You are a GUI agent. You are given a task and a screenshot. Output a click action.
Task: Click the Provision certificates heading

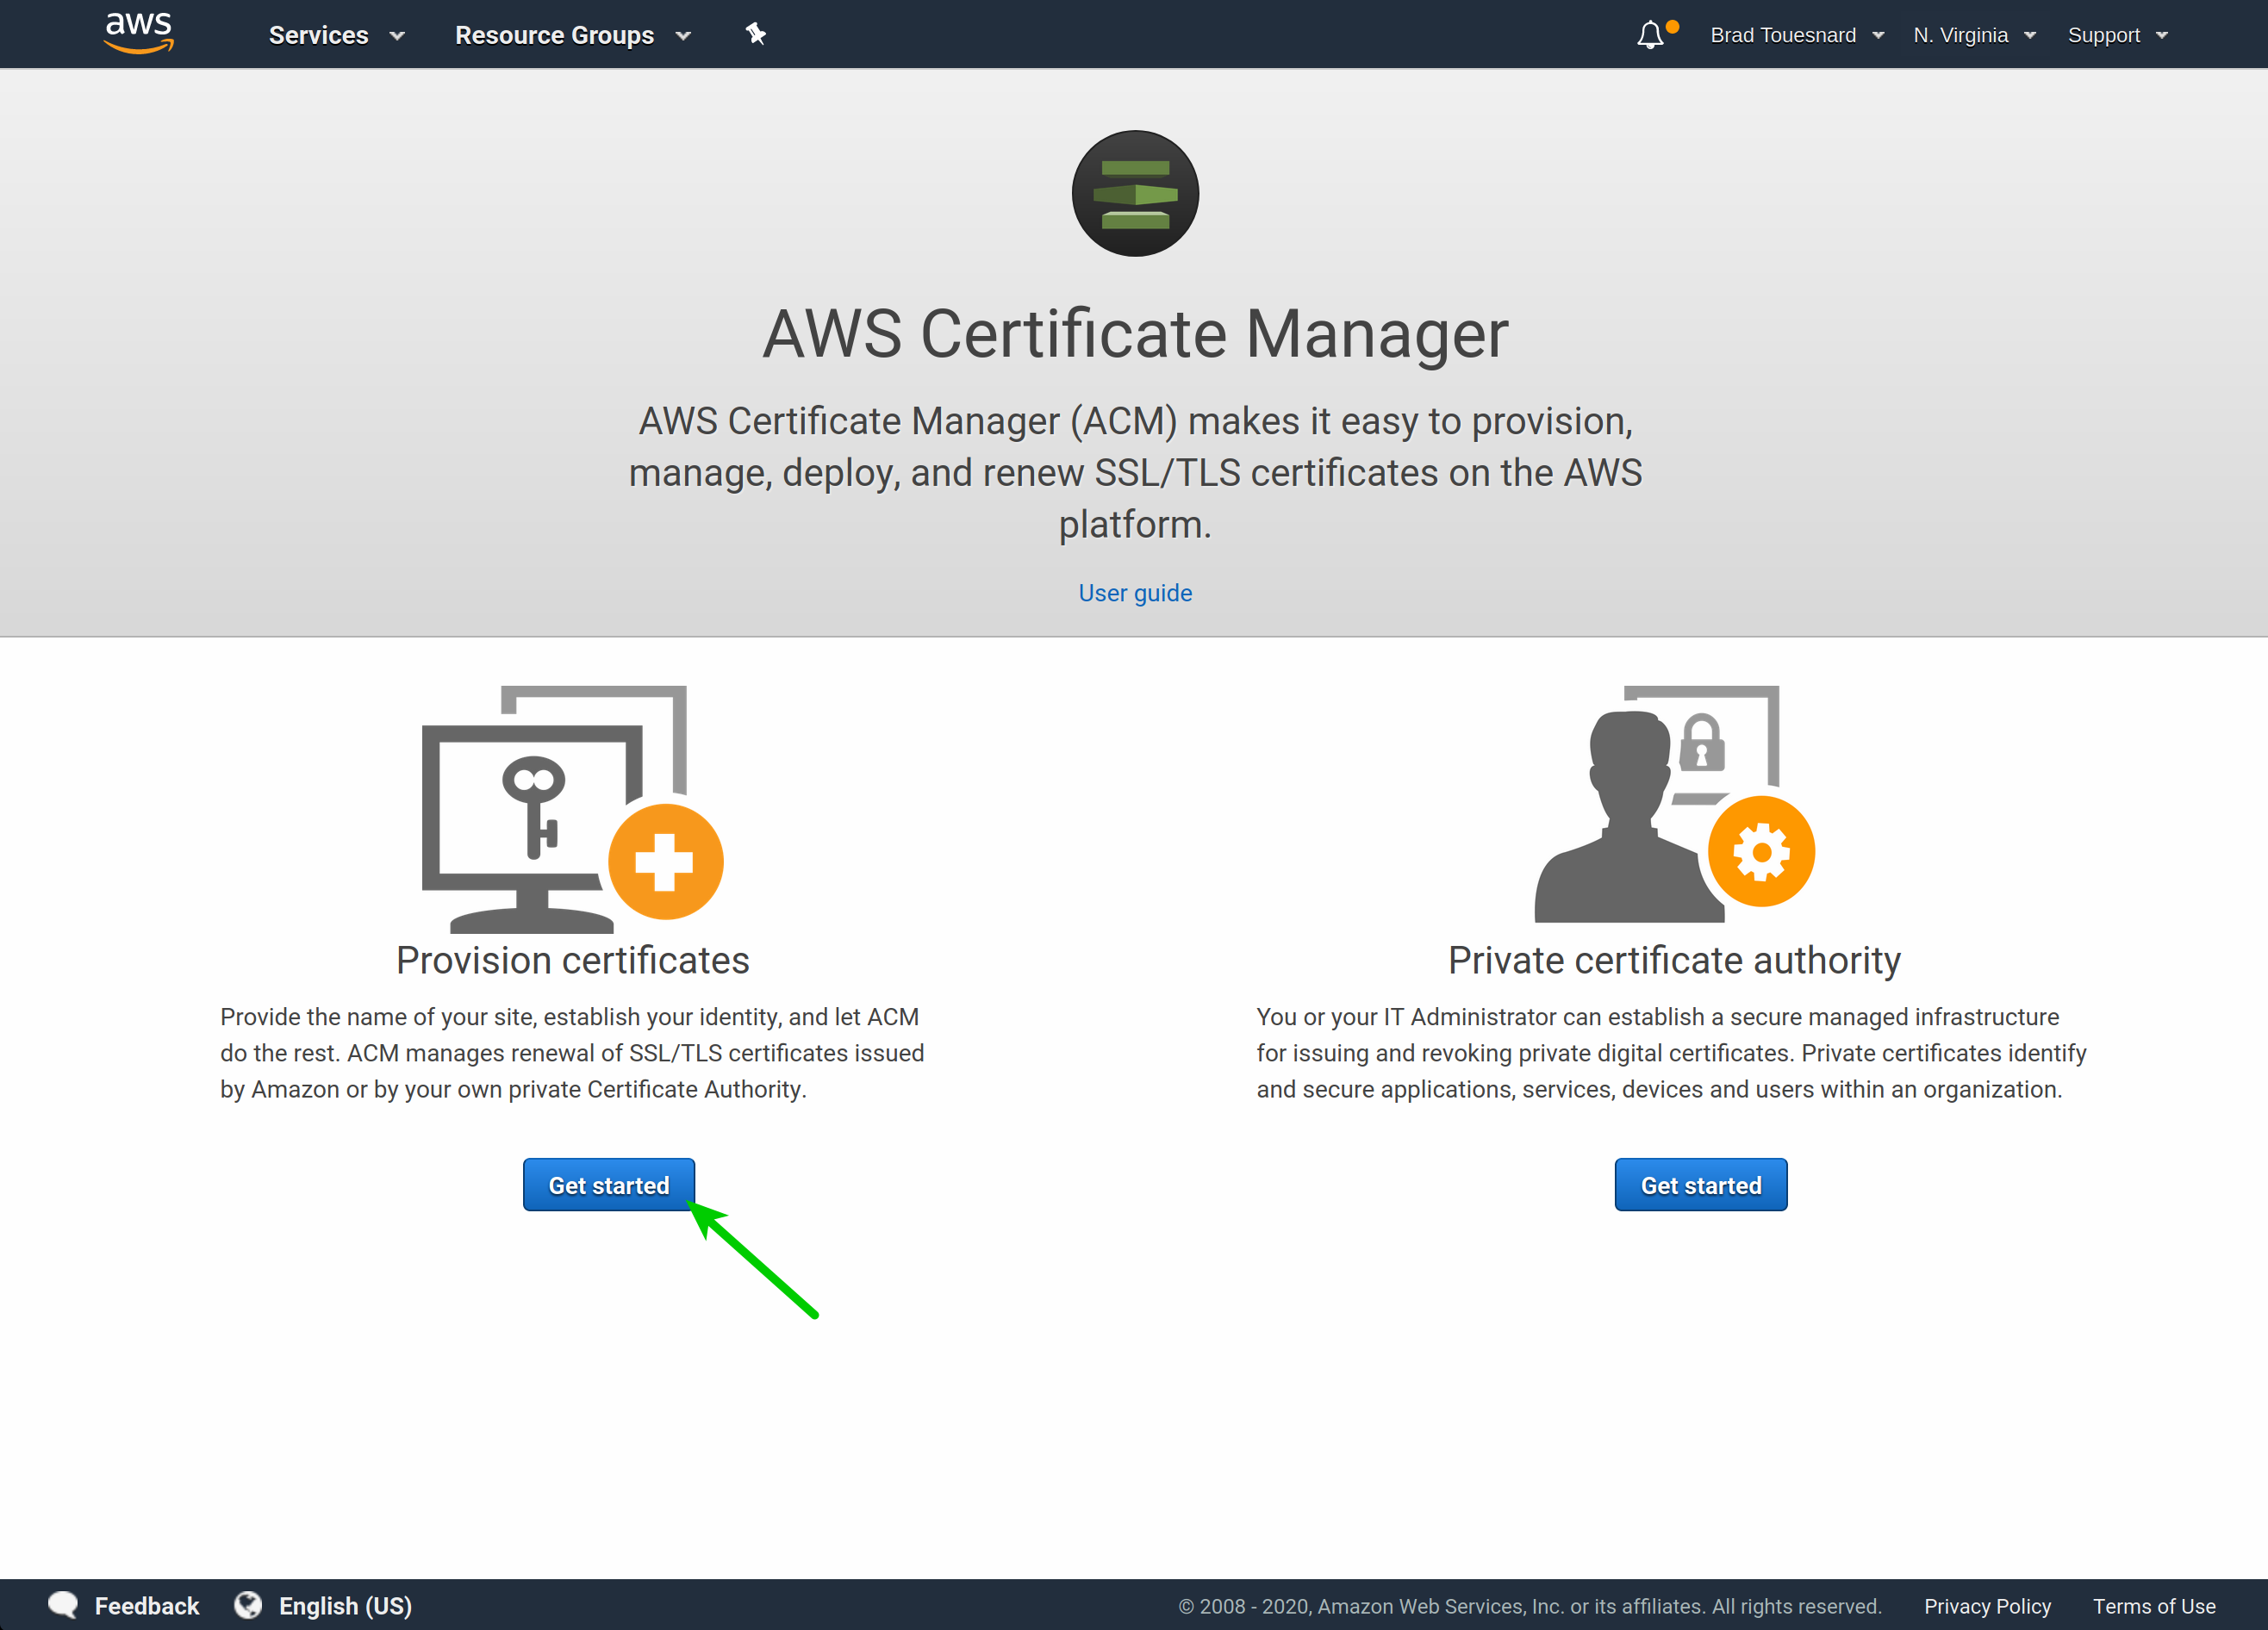(572, 960)
